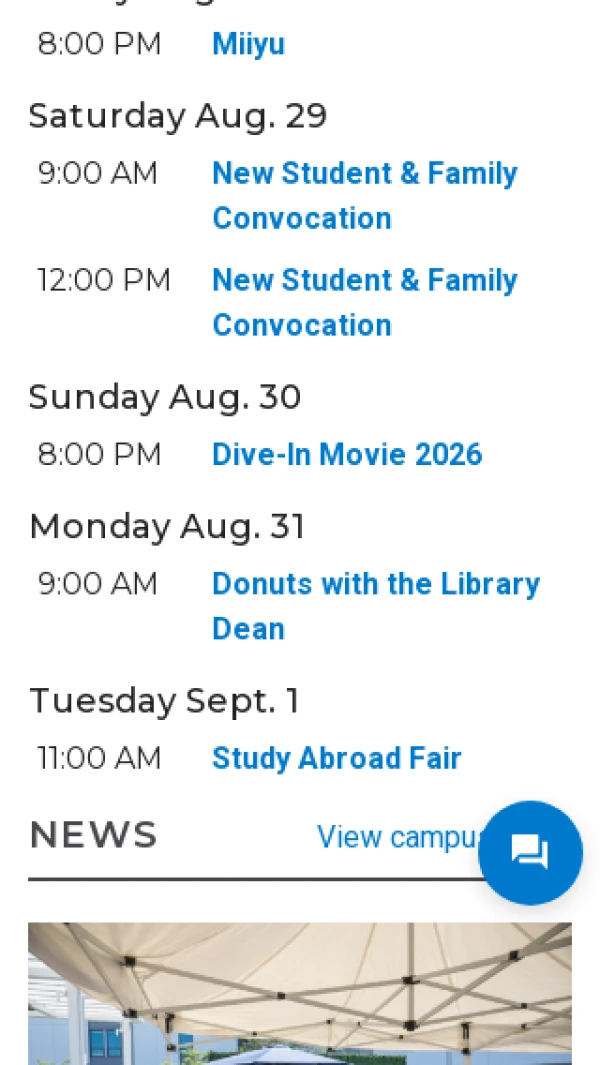Click the 12:00 PM time label
This screenshot has width=600, height=1065.
[x=103, y=280]
